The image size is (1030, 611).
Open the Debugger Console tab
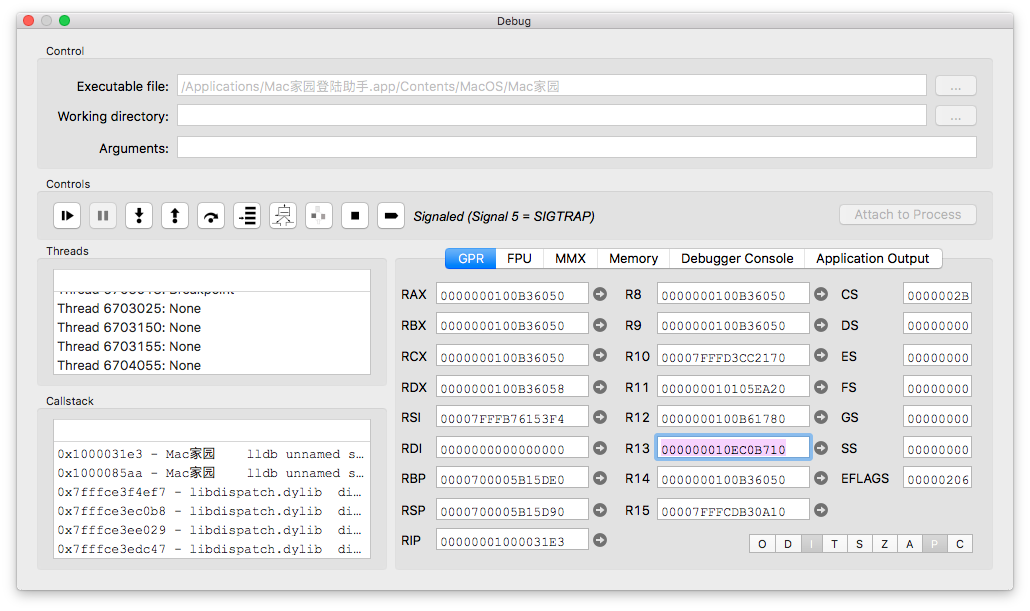tap(737, 258)
